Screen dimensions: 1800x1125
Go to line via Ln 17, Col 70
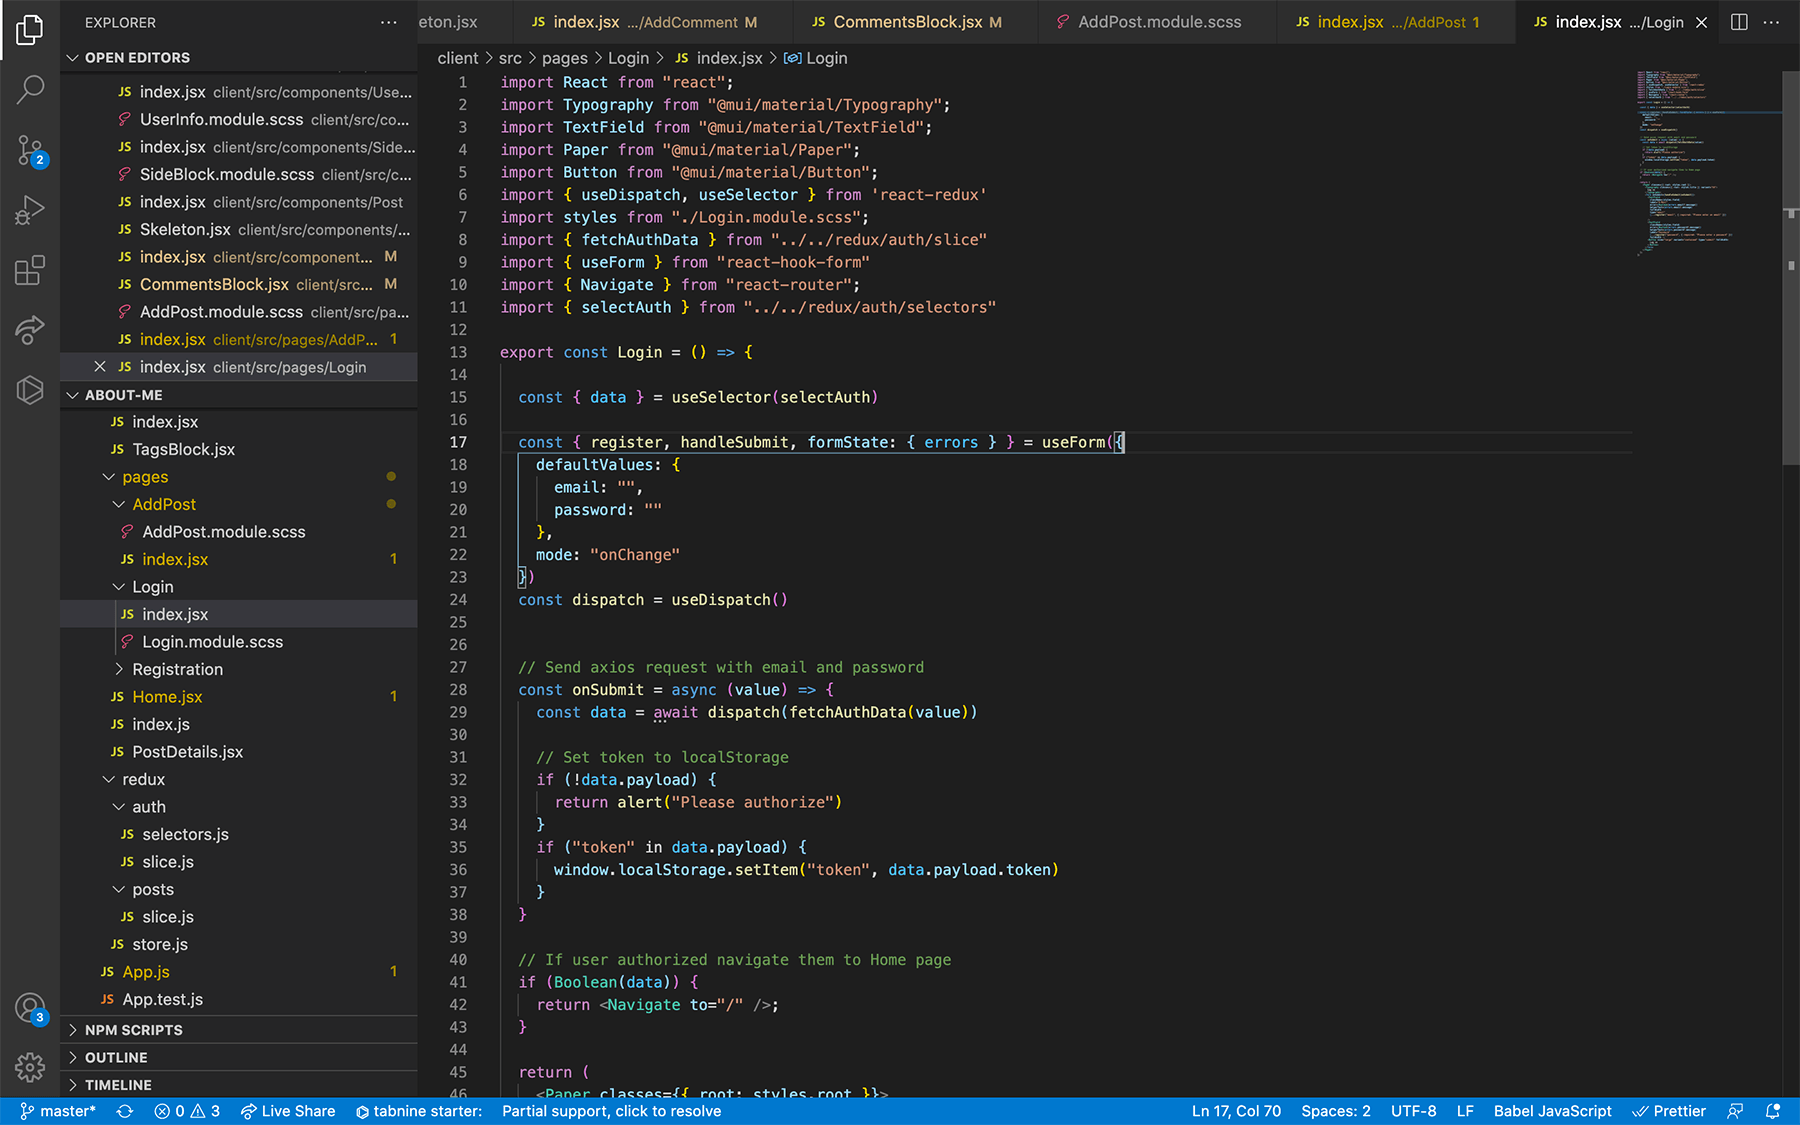click(1236, 1111)
